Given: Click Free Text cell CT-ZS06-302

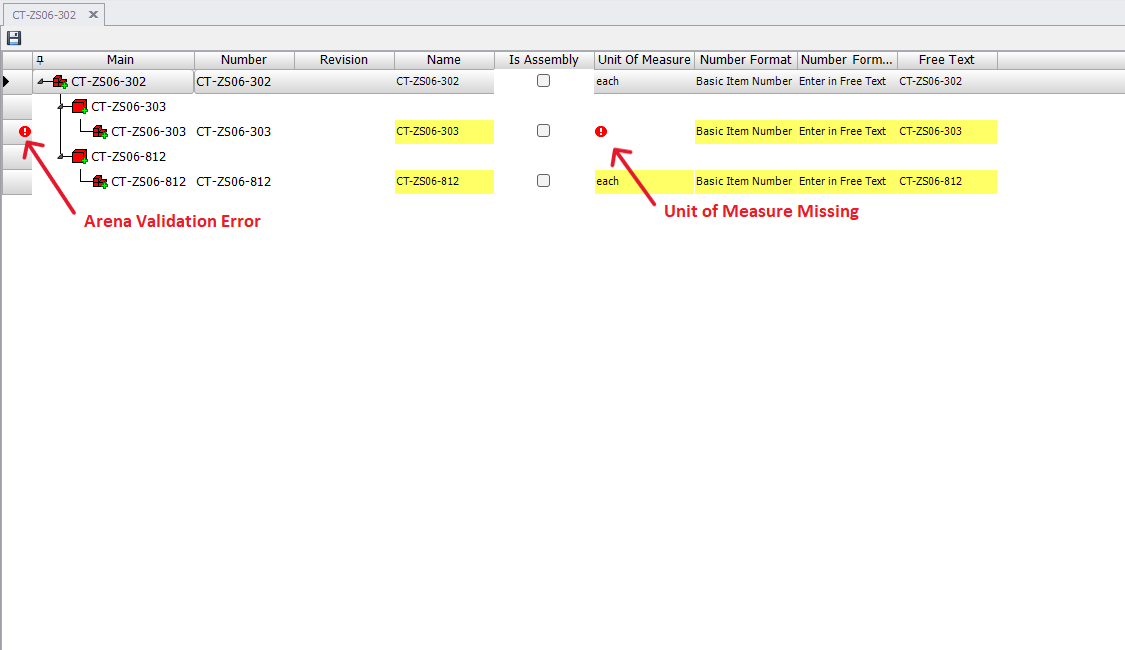Looking at the screenshot, I should [x=947, y=82].
